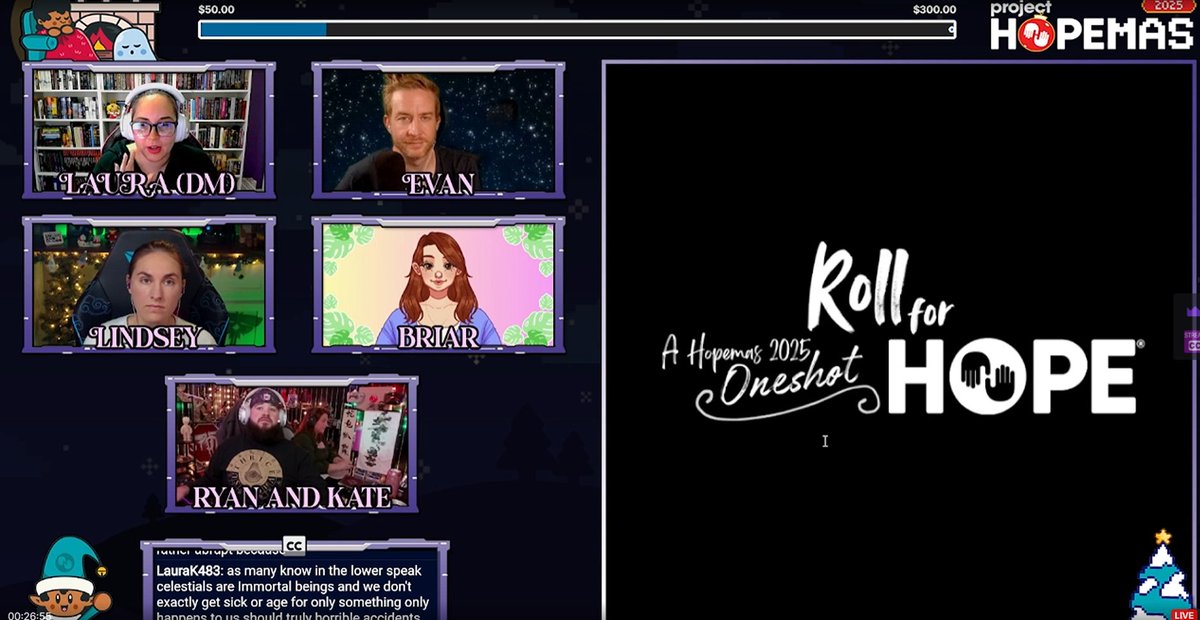1200x620 pixels.
Task: Click the $300.00 goal amount label
Action: [934, 10]
